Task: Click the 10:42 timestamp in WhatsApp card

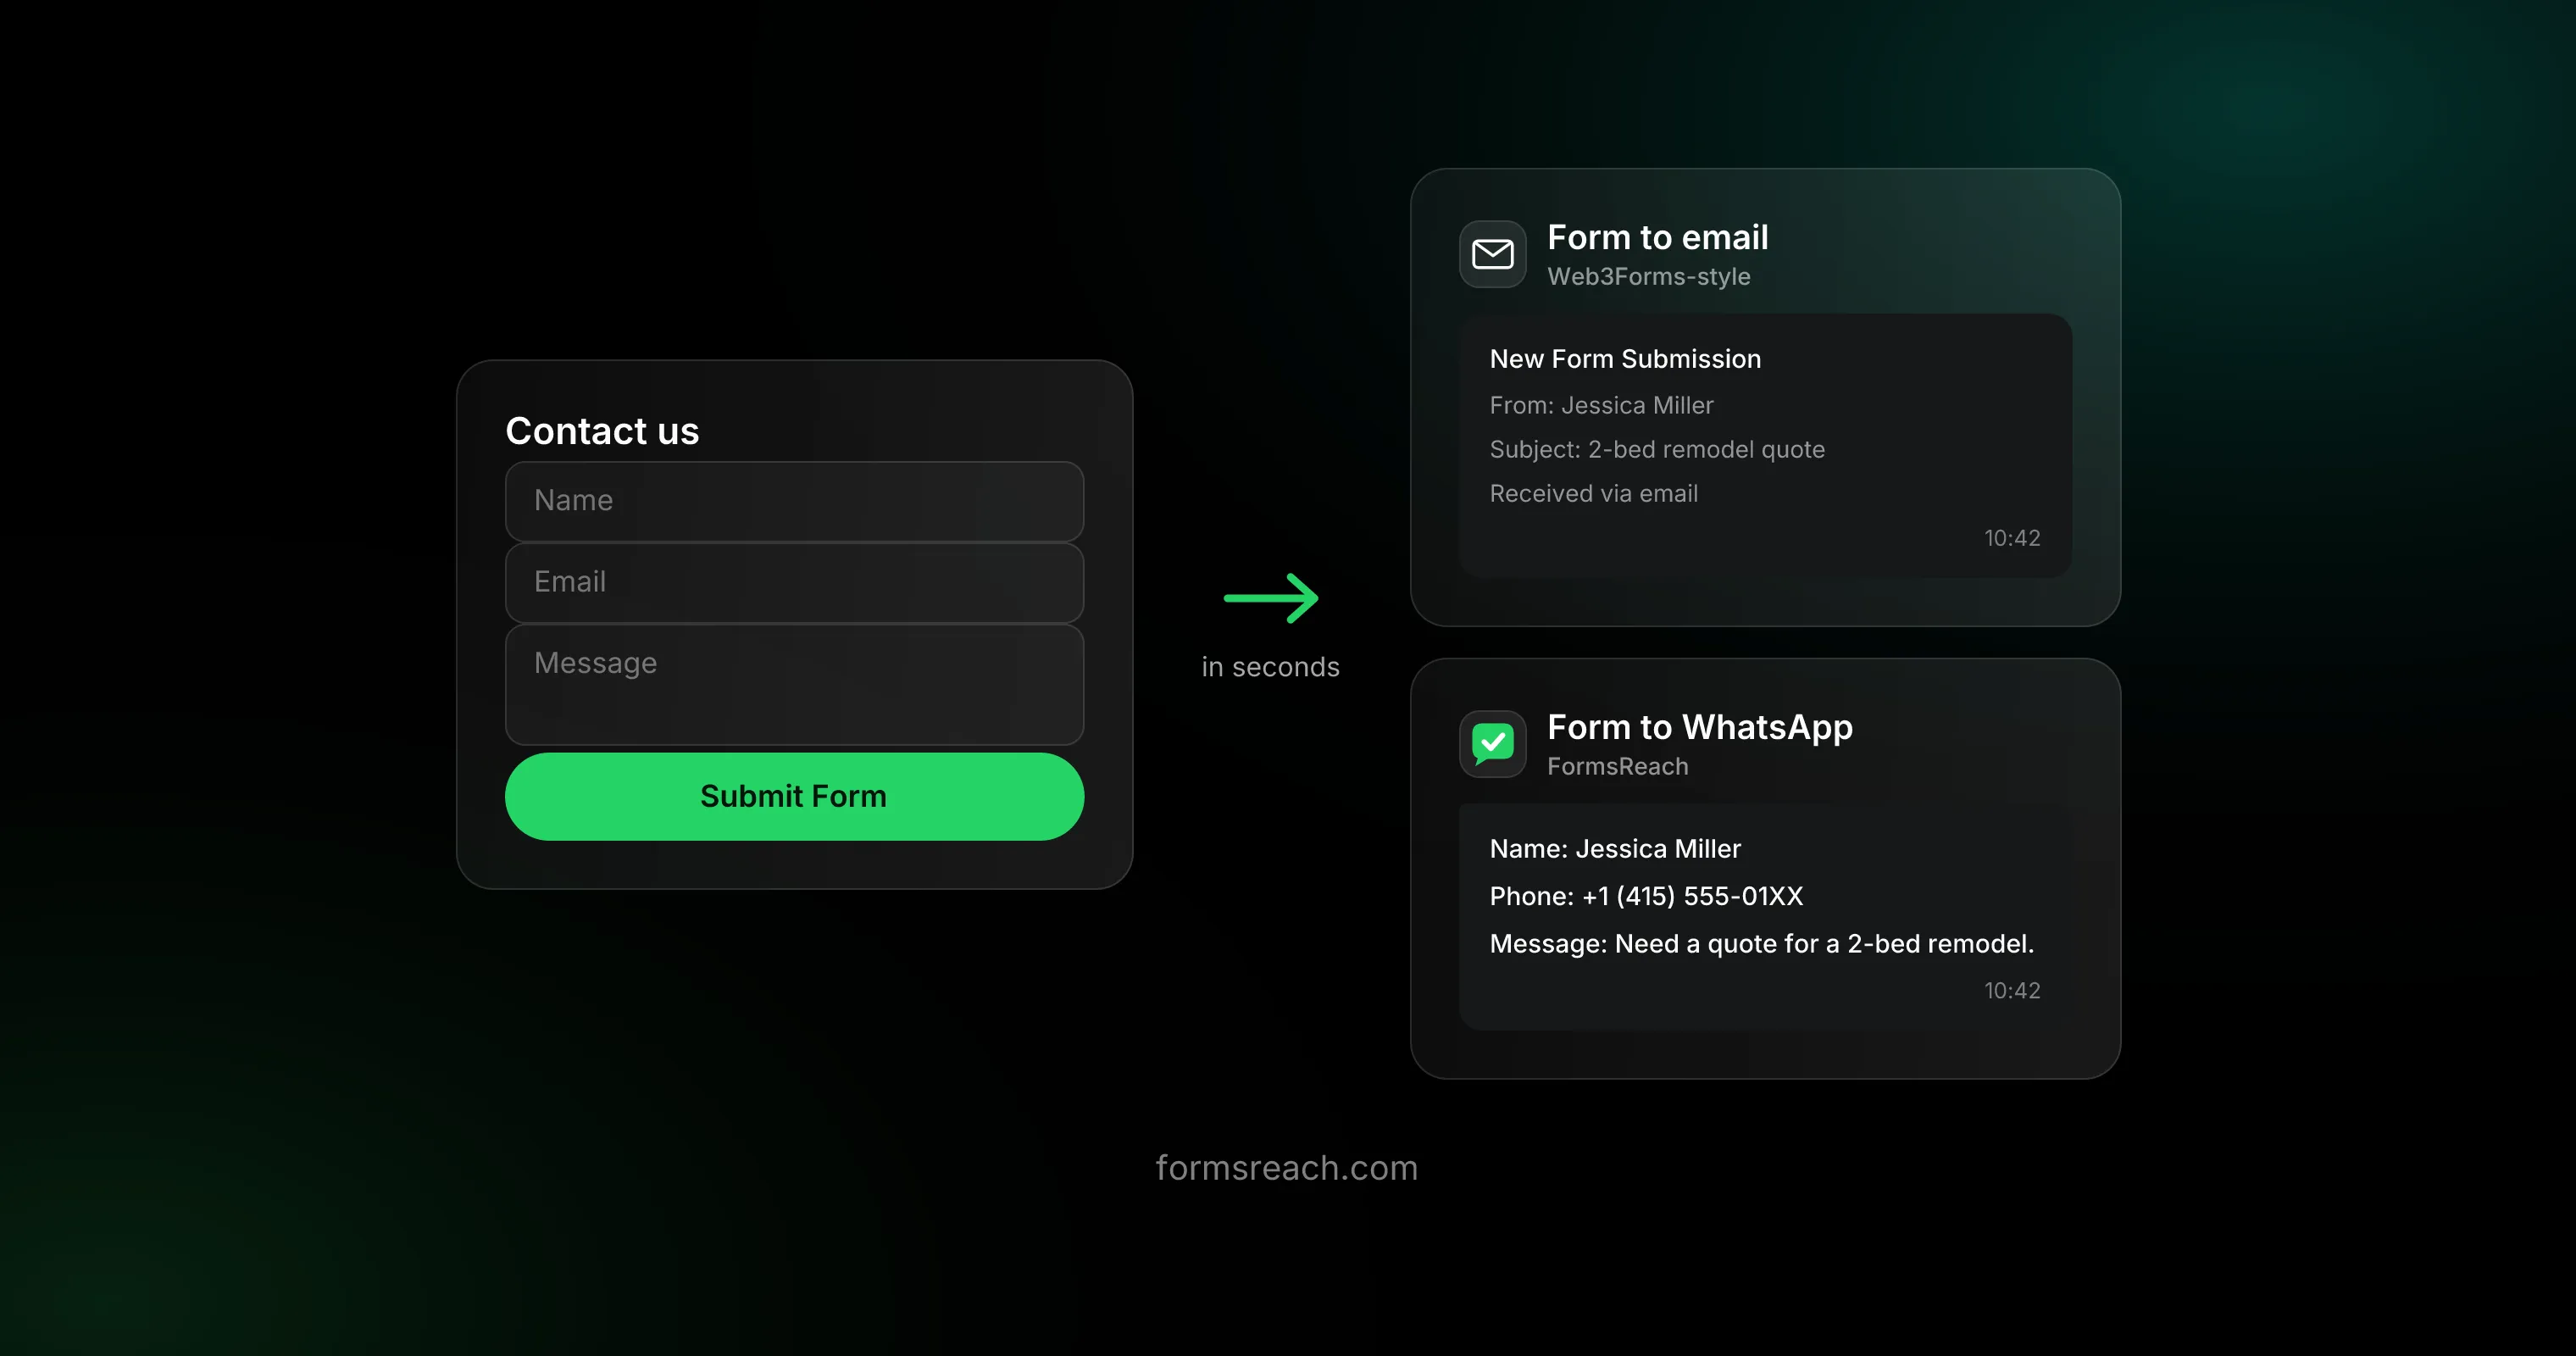Action: click(x=2012, y=991)
